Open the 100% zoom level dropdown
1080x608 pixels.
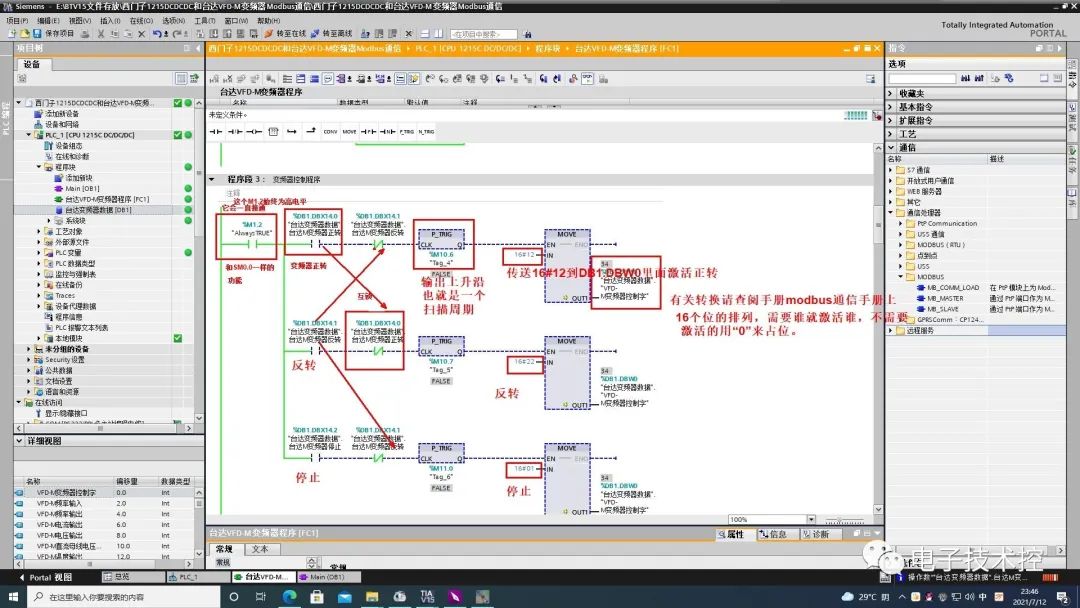coord(811,519)
